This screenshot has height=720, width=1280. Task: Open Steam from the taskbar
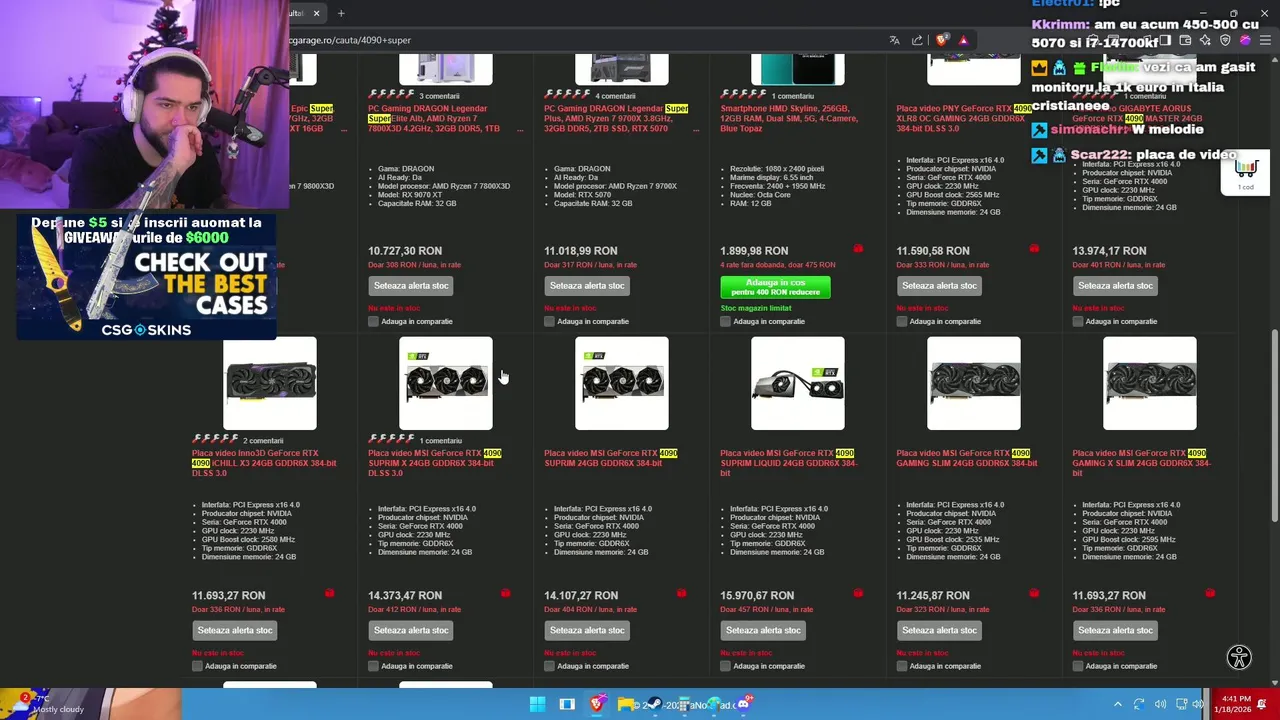pos(656,704)
